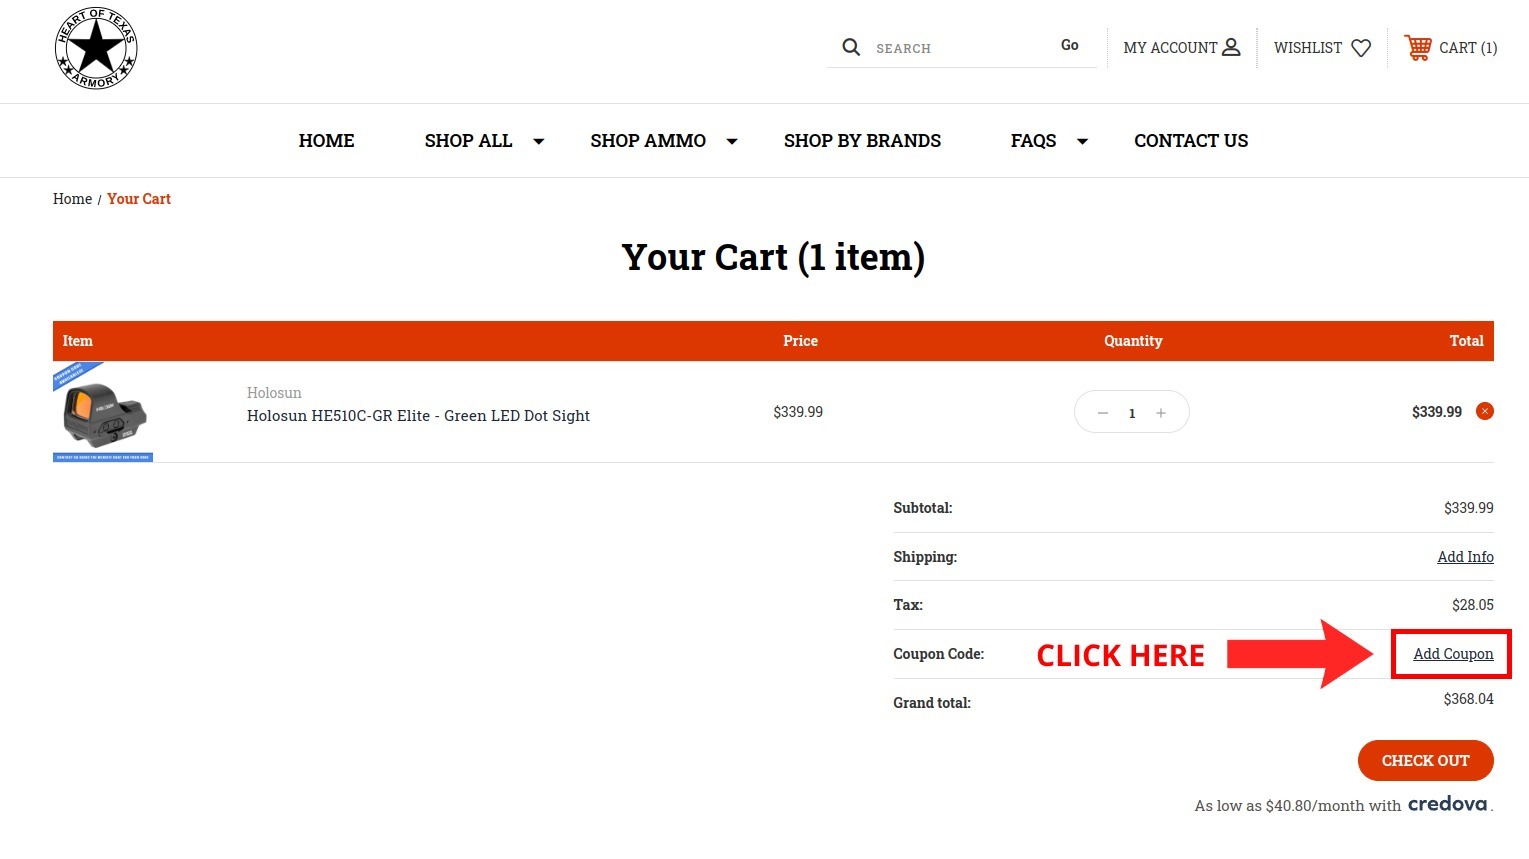Click the Tax label
This screenshot has width=1529, height=859.
tap(907, 605)
